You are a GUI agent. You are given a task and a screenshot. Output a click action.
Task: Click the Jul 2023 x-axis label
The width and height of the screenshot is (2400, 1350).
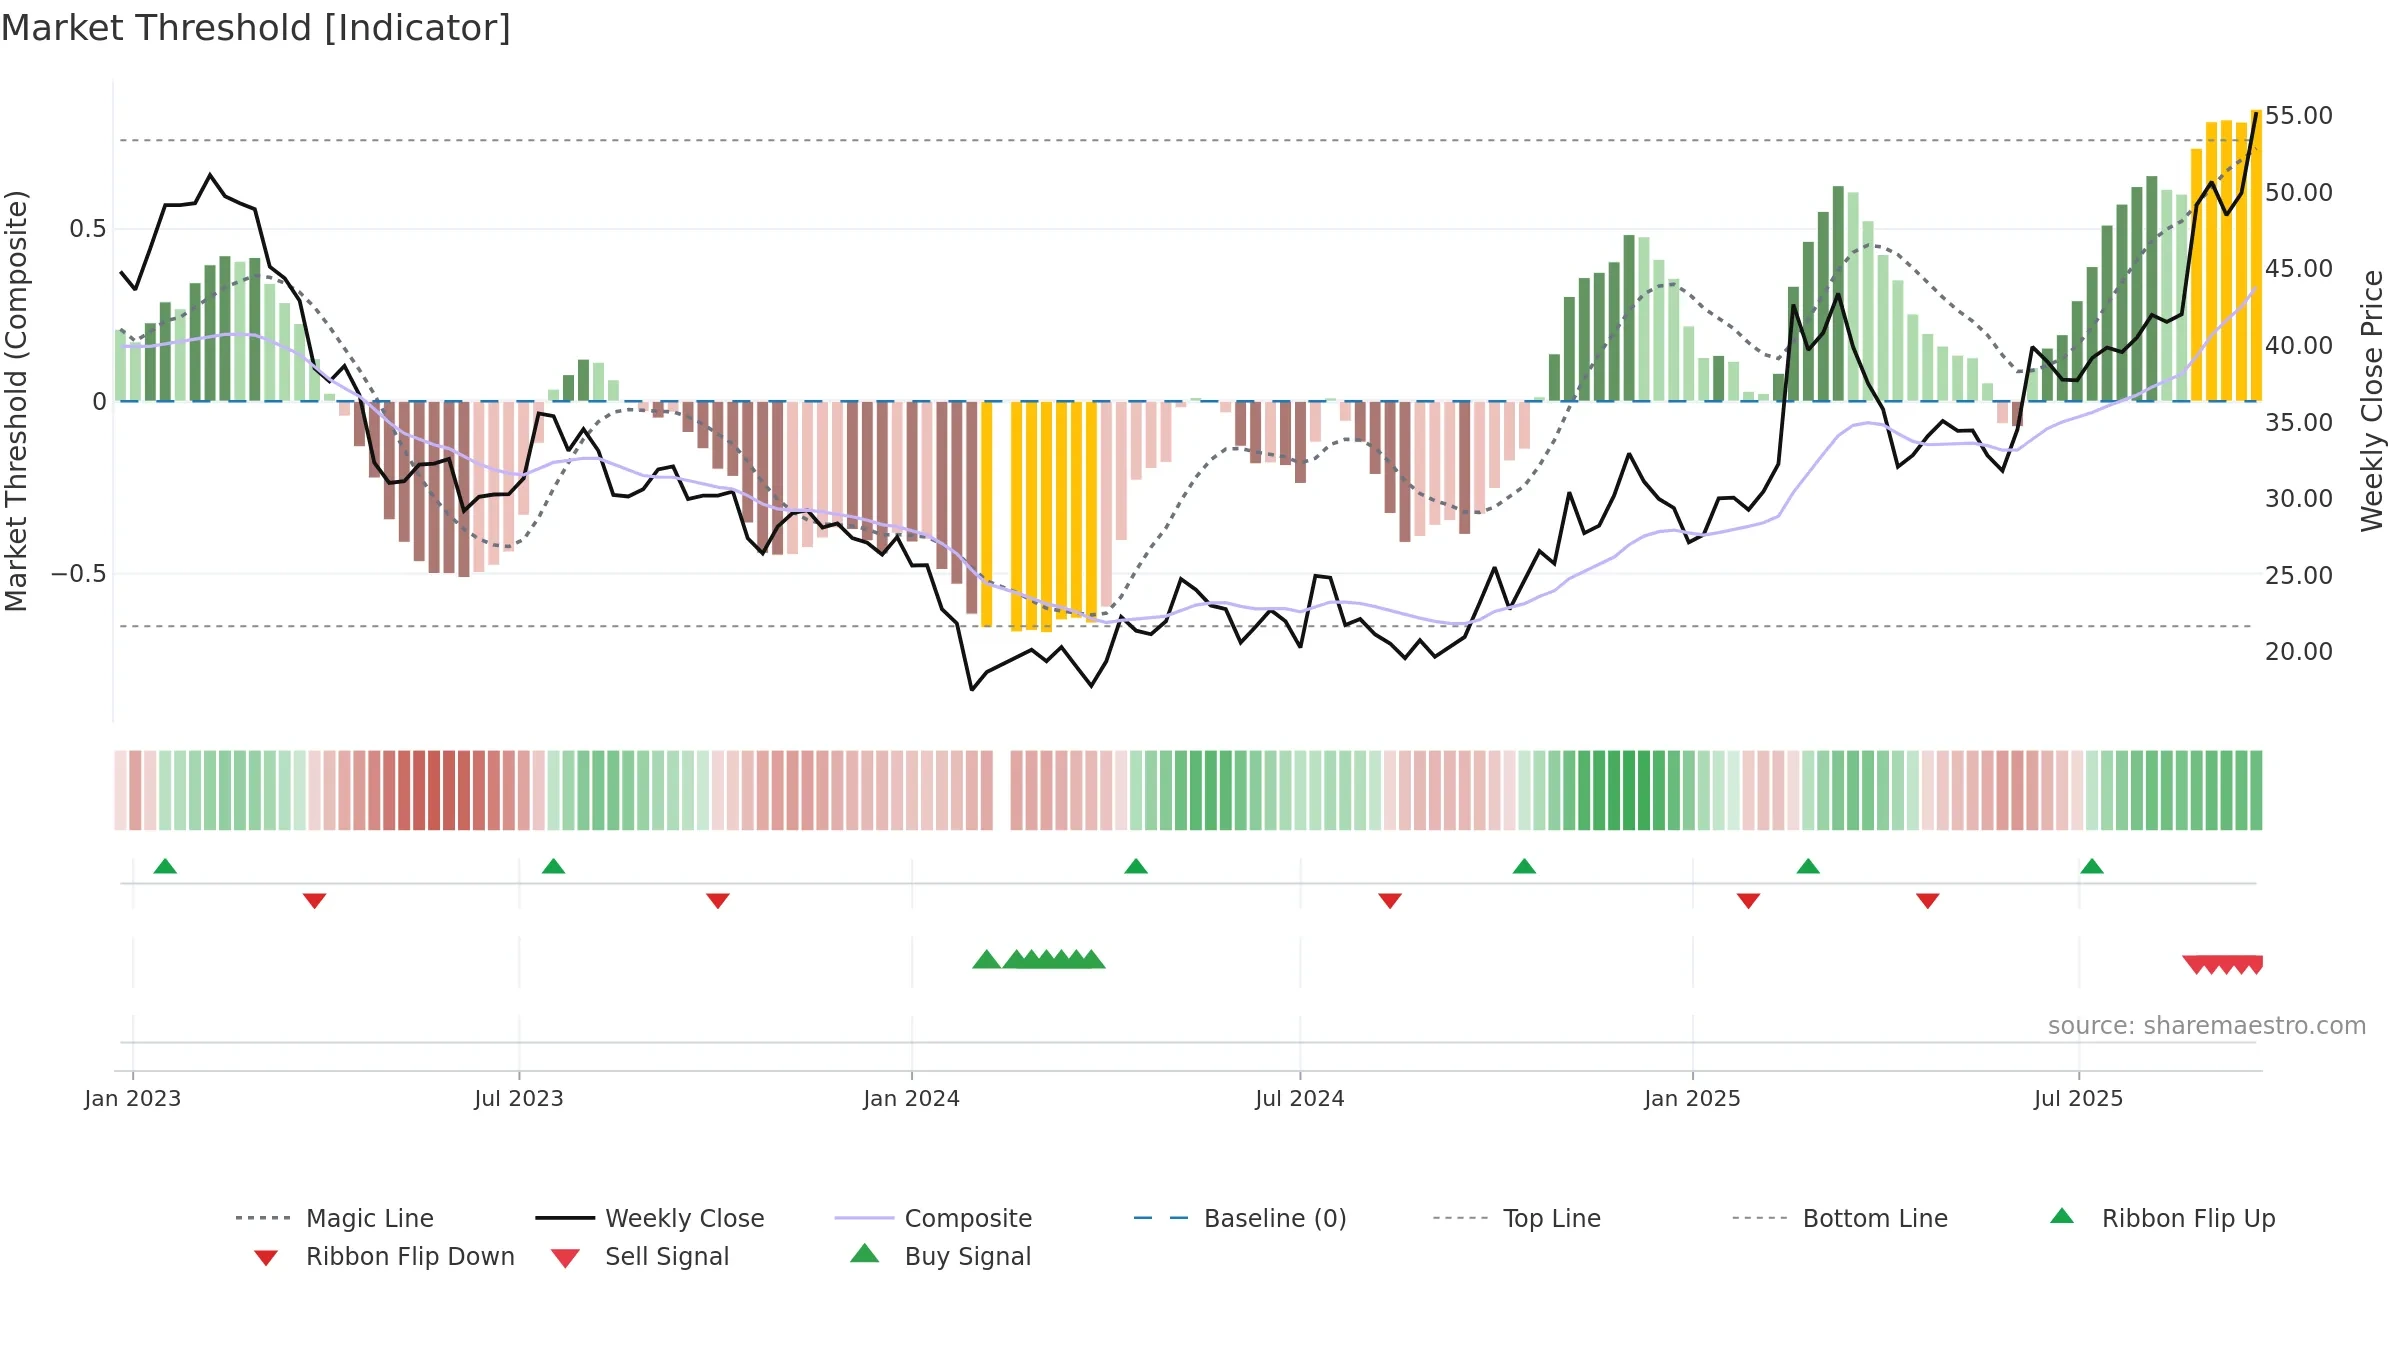click(519, 1099)
